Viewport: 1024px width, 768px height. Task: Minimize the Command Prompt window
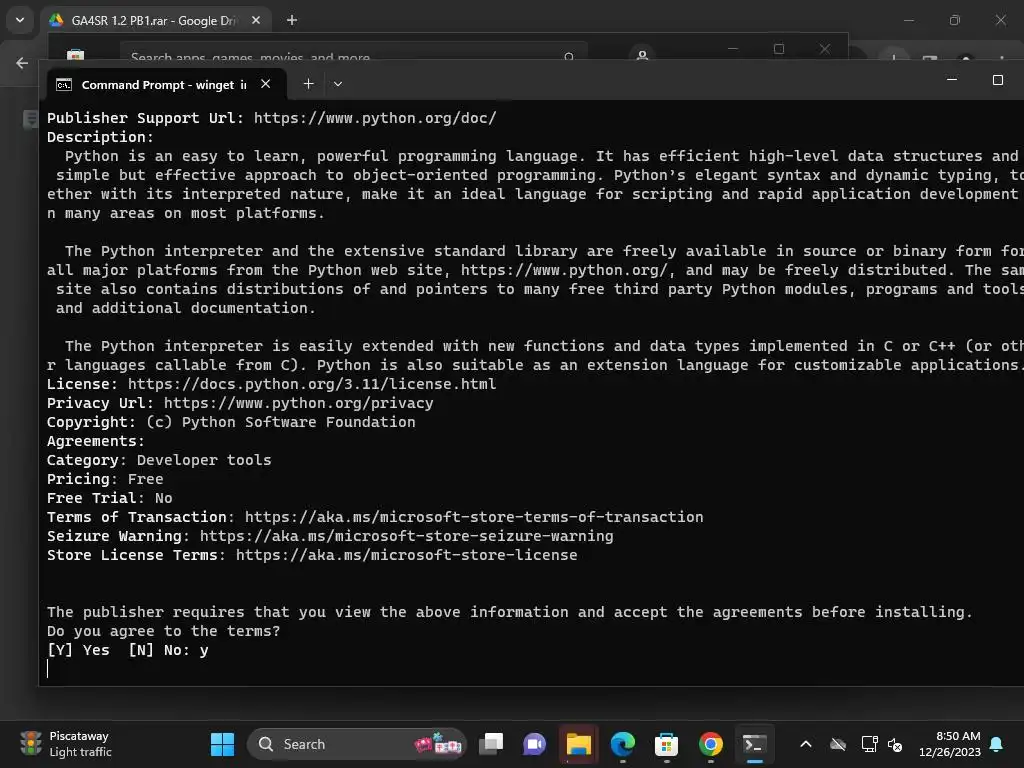pyautogui.click(x=952, y=80)
